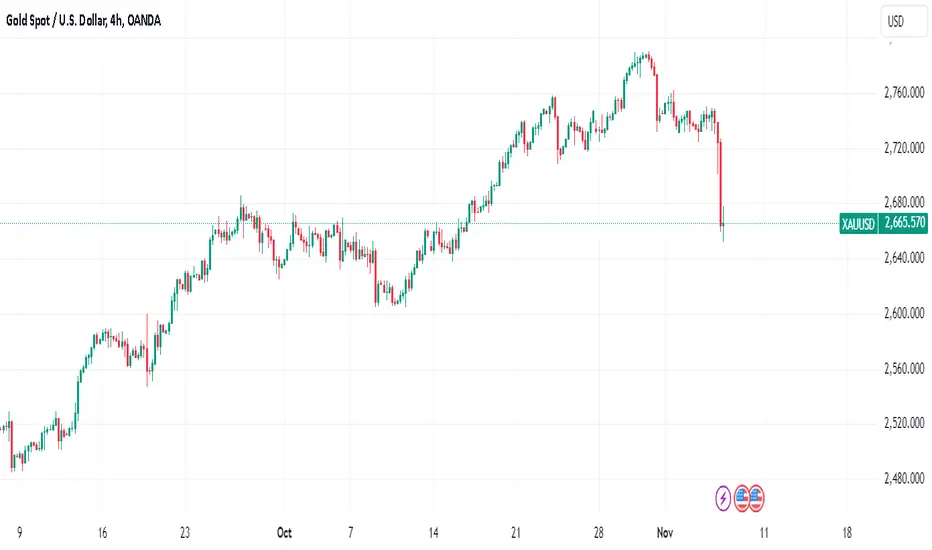The width and height of the screenshot is (932, 550).
Task: Open the rightmost US flag economic event
Action: click(757, 498)
